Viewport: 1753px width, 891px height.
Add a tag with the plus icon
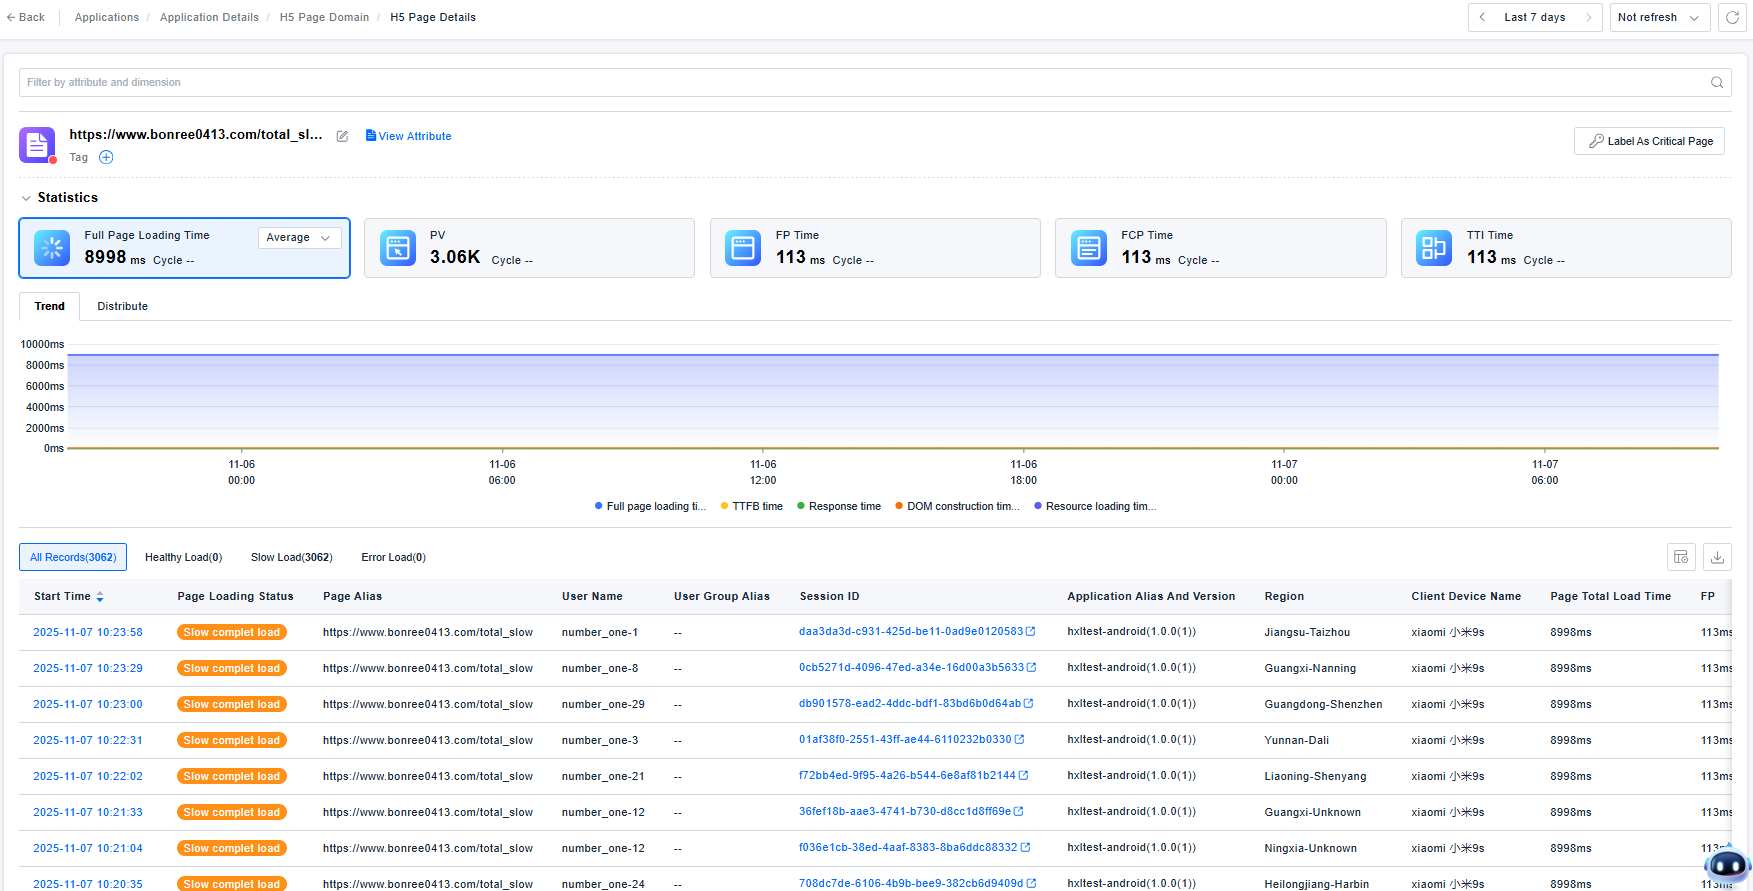(x=106, y=157)
